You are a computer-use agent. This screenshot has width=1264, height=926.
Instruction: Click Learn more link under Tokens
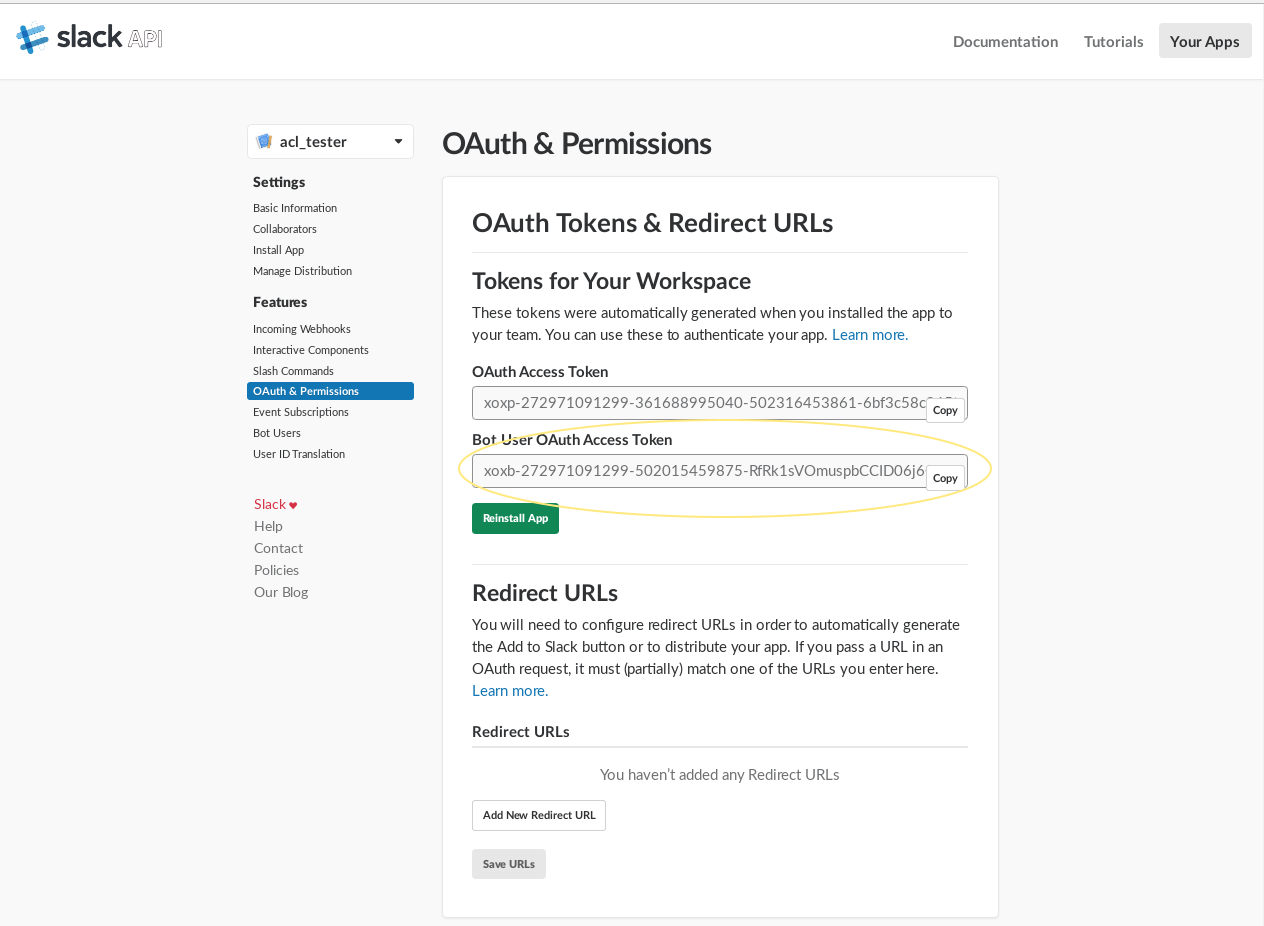point(870,335)
